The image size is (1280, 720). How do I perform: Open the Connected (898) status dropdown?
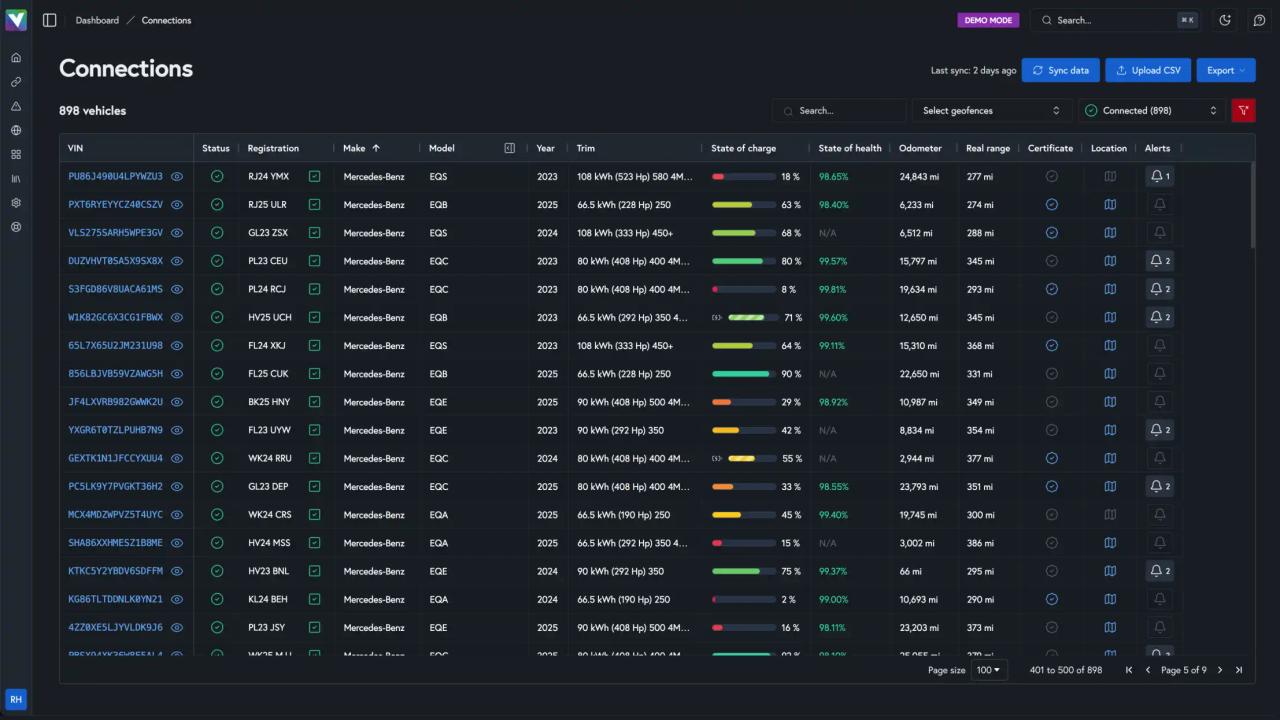point(1151,111)
